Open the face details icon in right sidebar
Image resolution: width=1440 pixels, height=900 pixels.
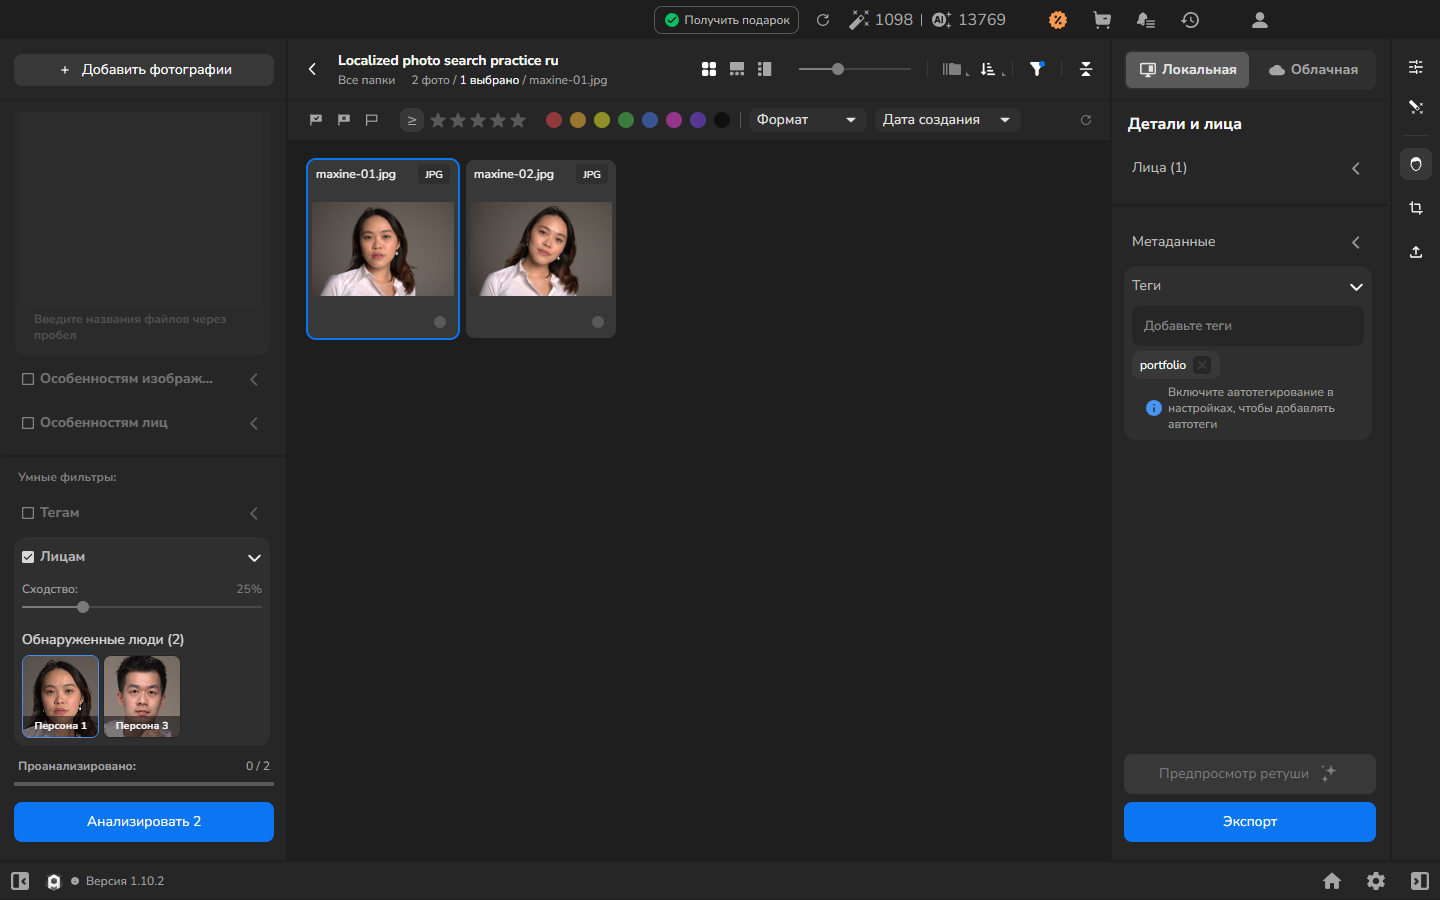point(1416,164)
